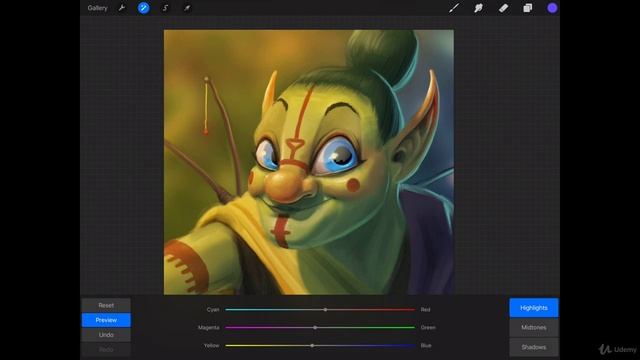The width and height of the screenshot is (640, 360).
Task: Open the Gallery
Action: point(97,8)
